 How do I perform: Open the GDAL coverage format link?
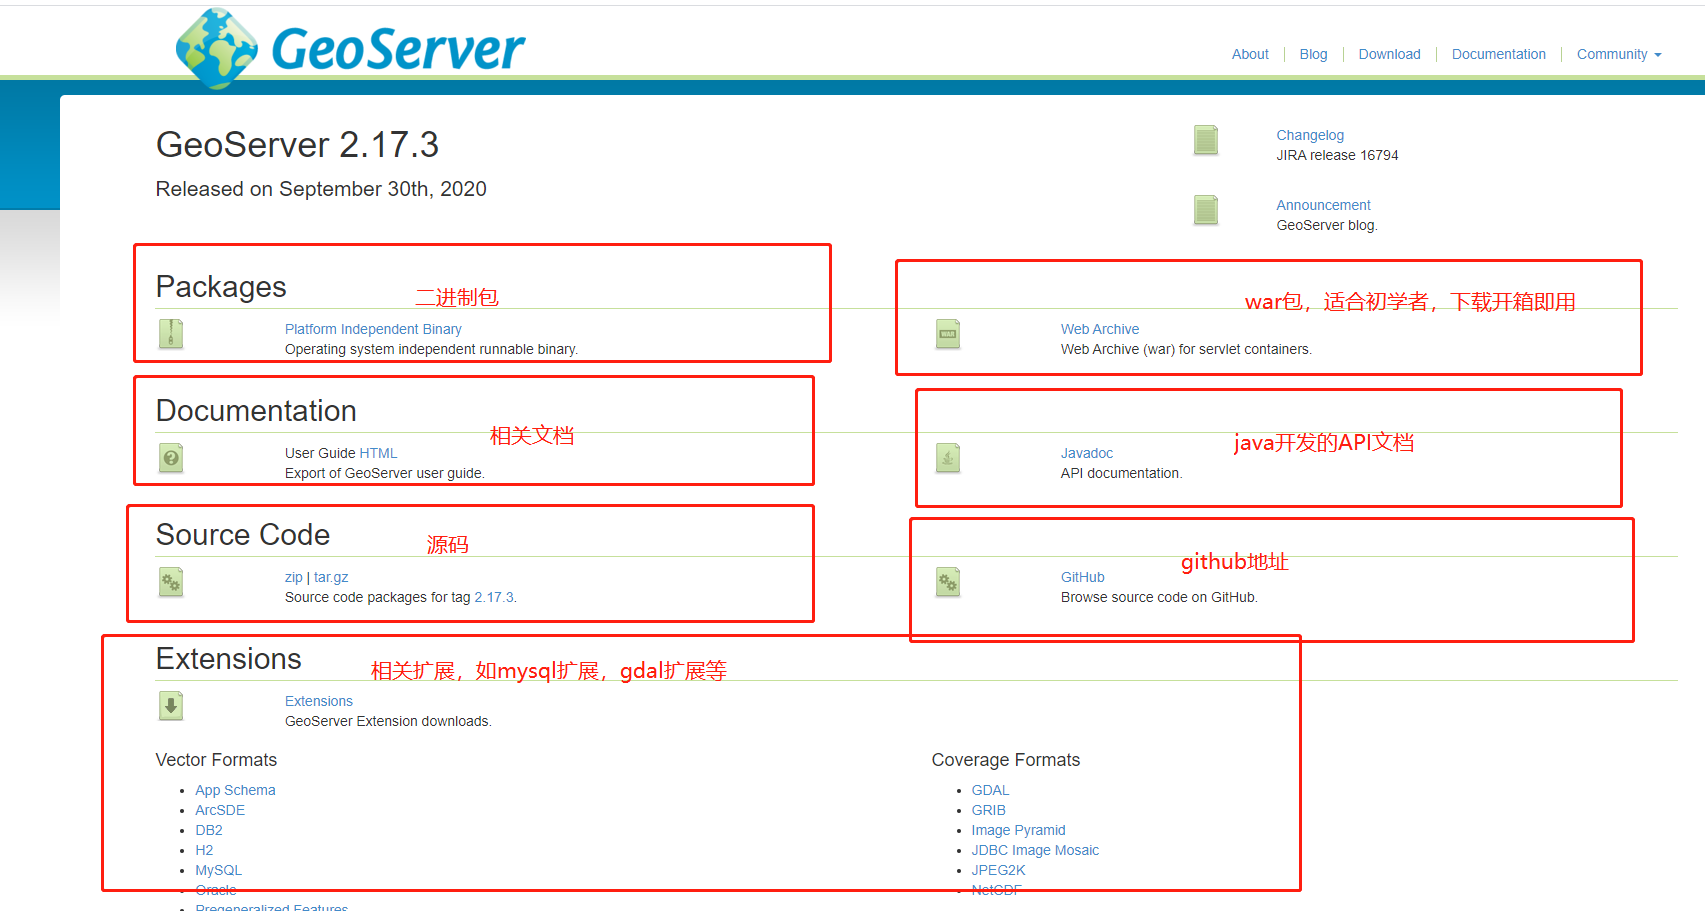pyautogui.click(x=990, y=789)
